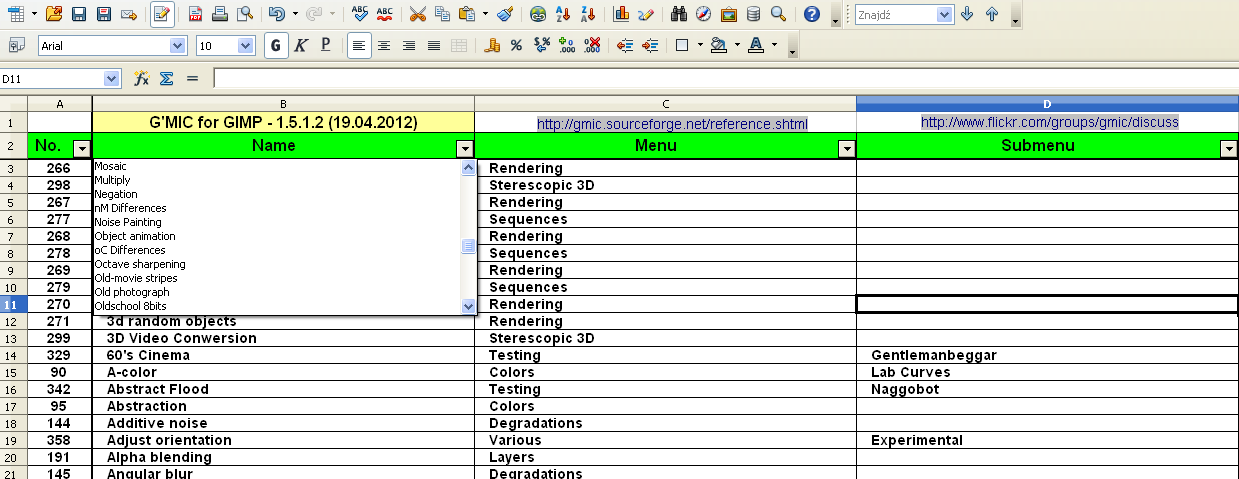Image resolution: width=1239 pixels, height=479 pixels.
Task: Print the file directly
Action: (220, 14)
